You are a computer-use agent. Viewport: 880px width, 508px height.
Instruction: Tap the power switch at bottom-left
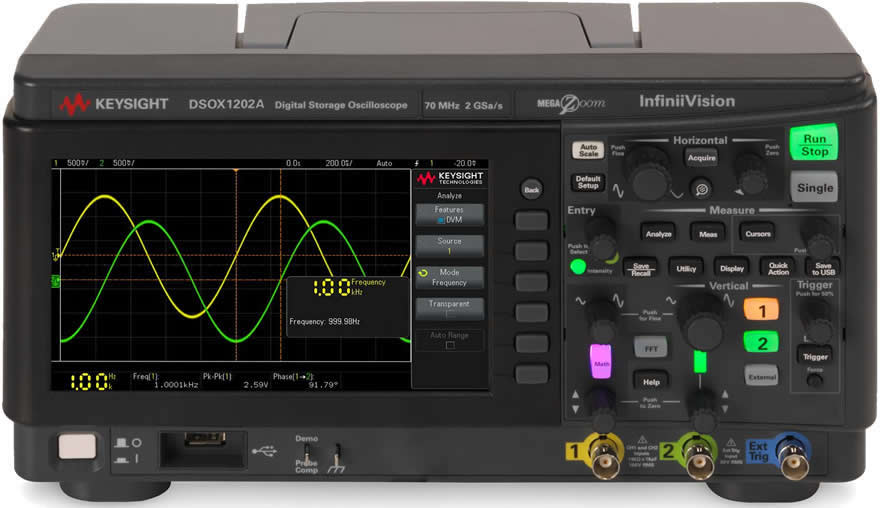point(77,447)
